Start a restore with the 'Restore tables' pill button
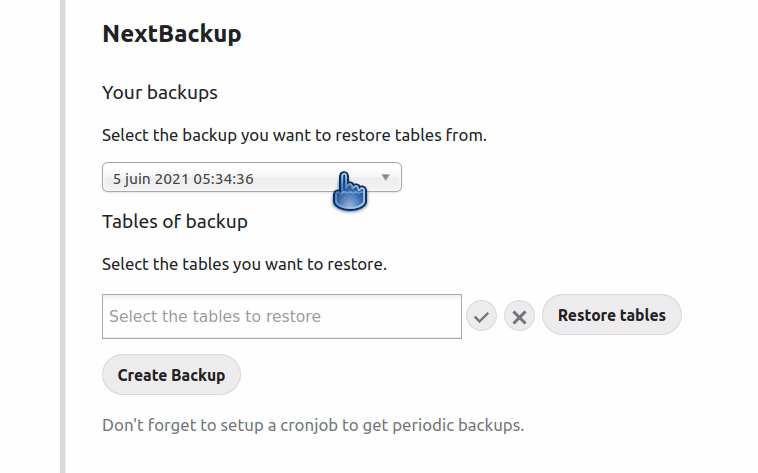The width and height of the screenshot is (758, 473). 612,315
